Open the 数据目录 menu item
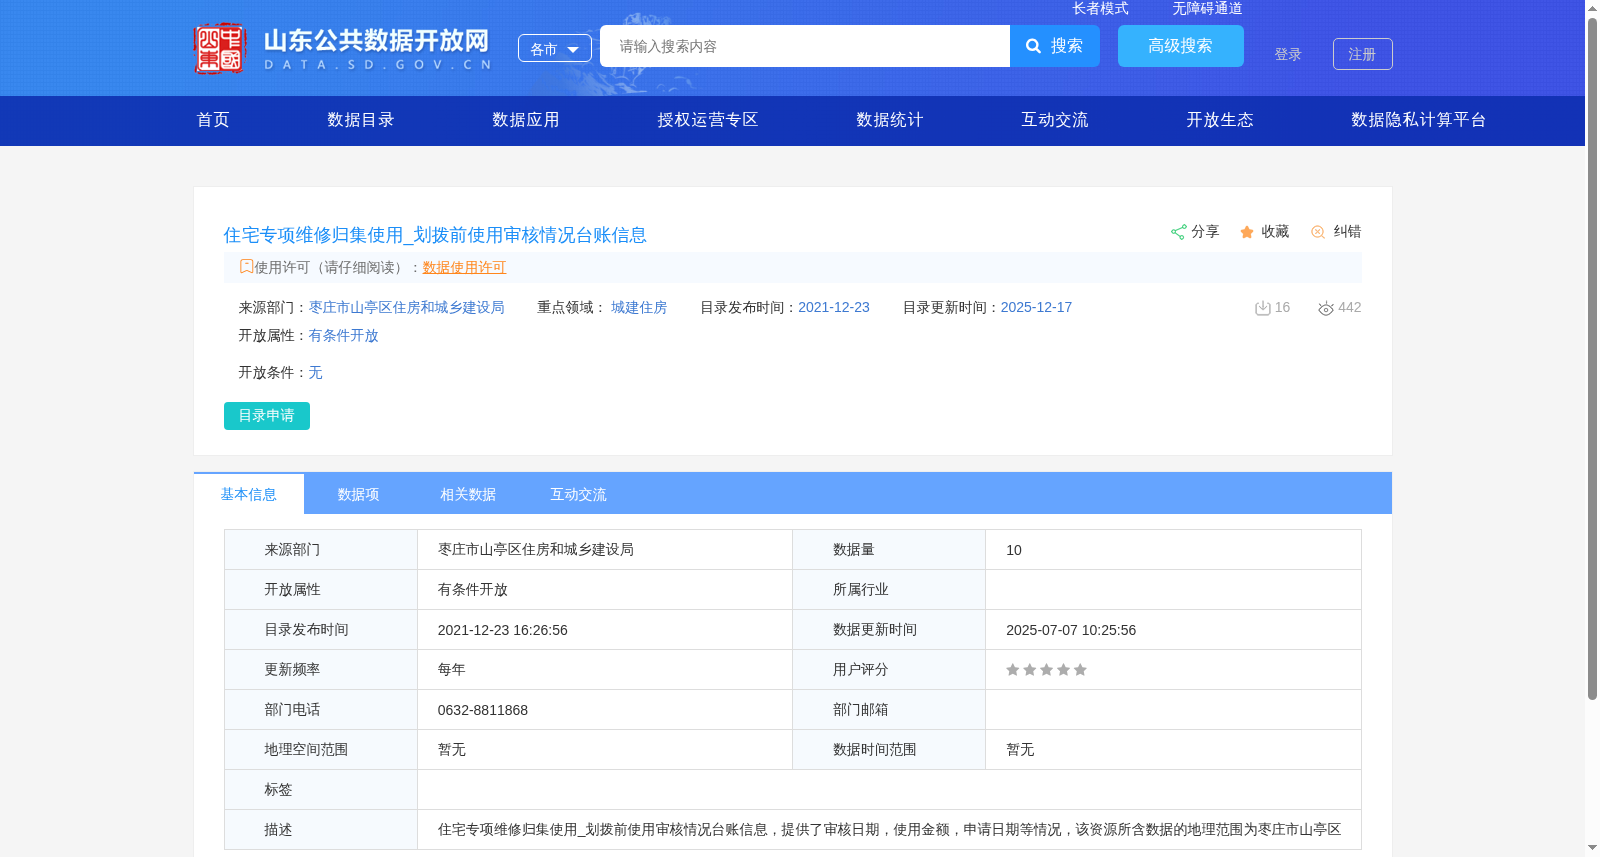The width and height of the screenshot is (1600, 857). pyautogui.click(x=361, y=120)
